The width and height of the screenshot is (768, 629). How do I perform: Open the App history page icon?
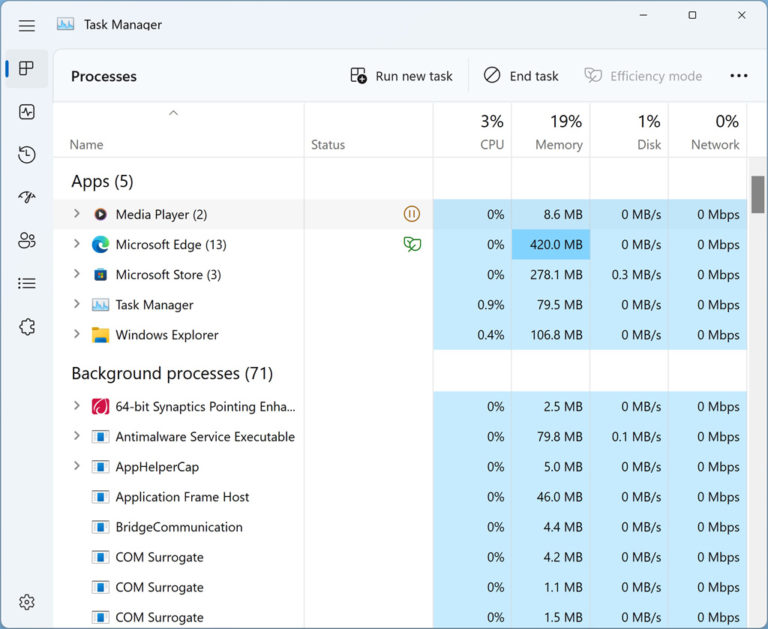pyautogui.click(x=27, y=154)
